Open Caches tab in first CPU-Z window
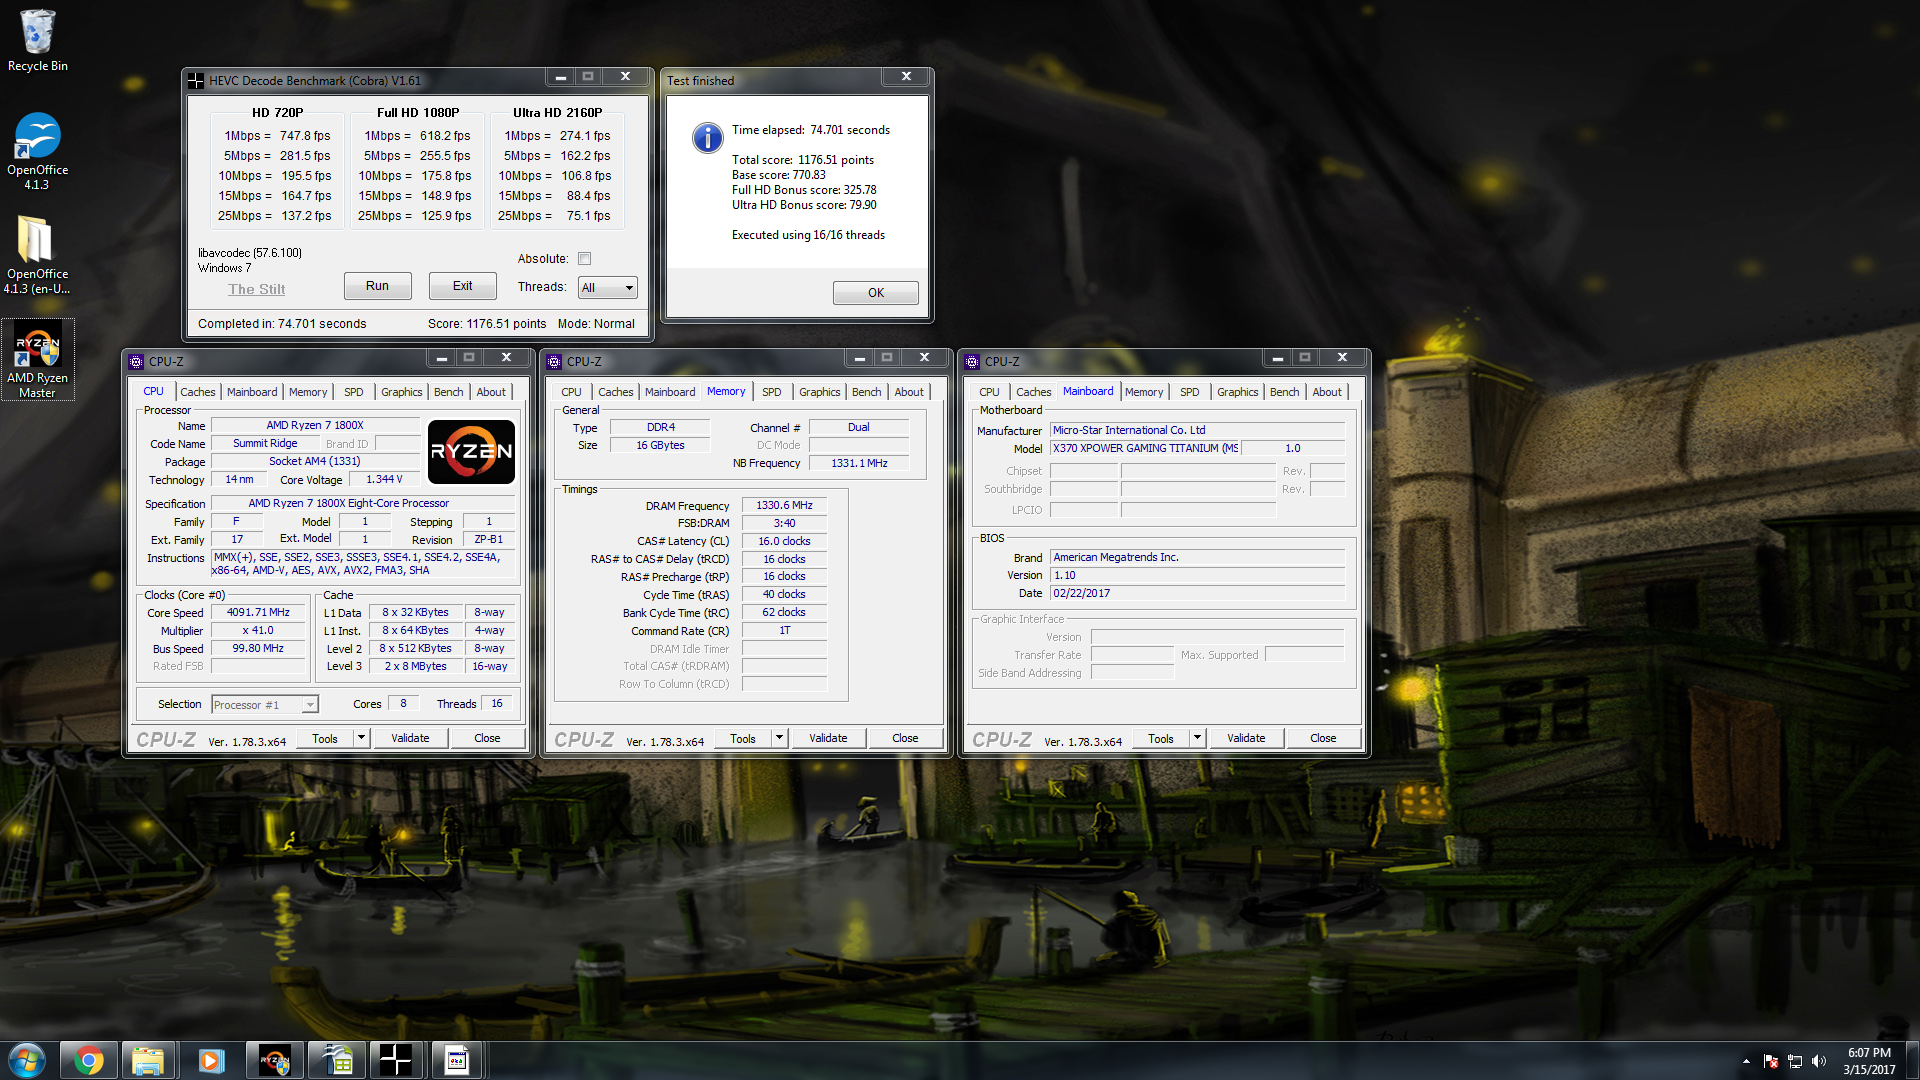Screen dimensions: 1920x1080 click(198, 392)
